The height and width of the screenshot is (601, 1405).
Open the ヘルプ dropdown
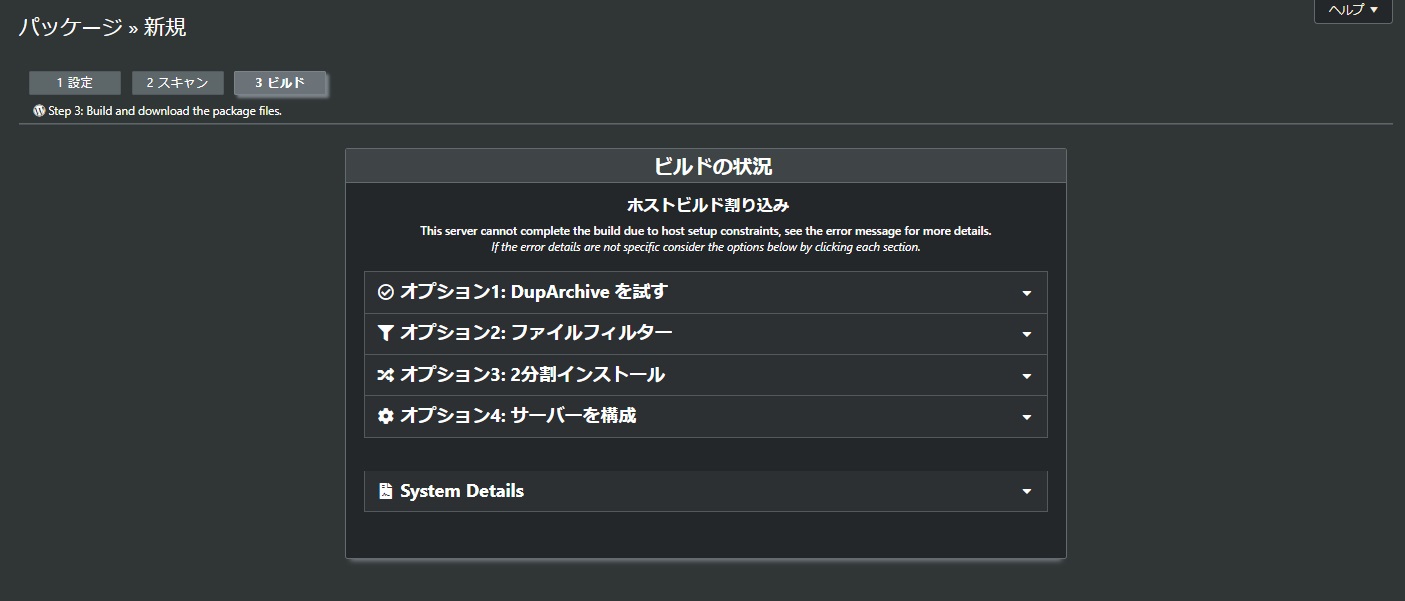pos(1352,10)
